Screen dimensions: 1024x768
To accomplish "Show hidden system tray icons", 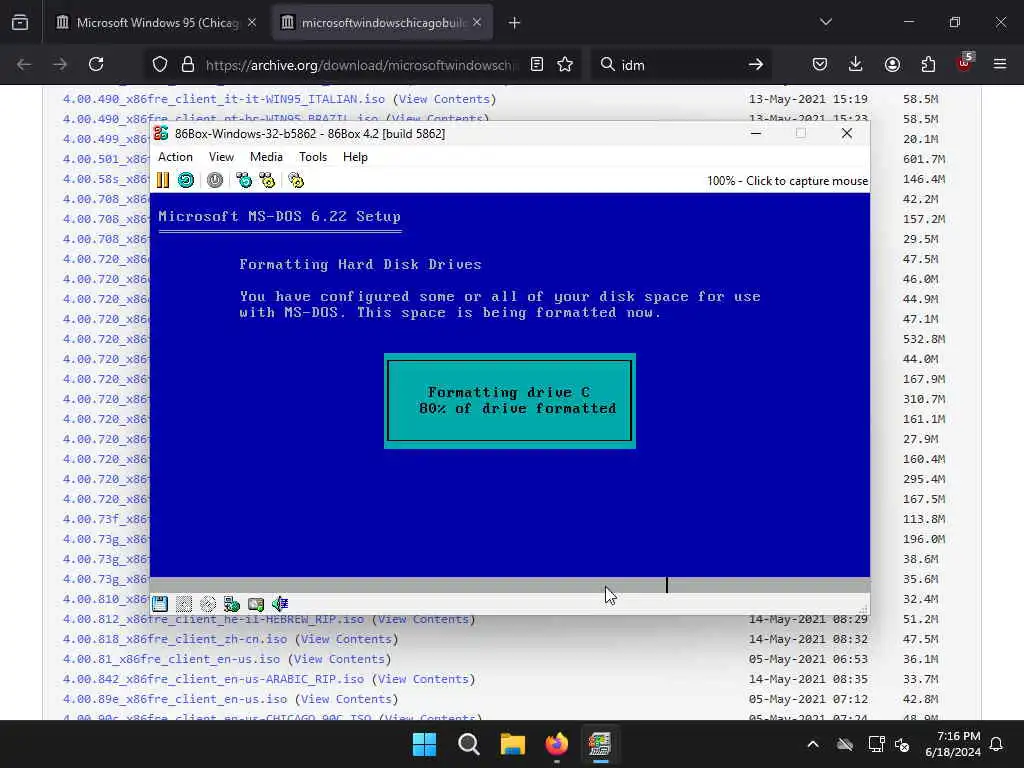I will [x=813, y=744].
